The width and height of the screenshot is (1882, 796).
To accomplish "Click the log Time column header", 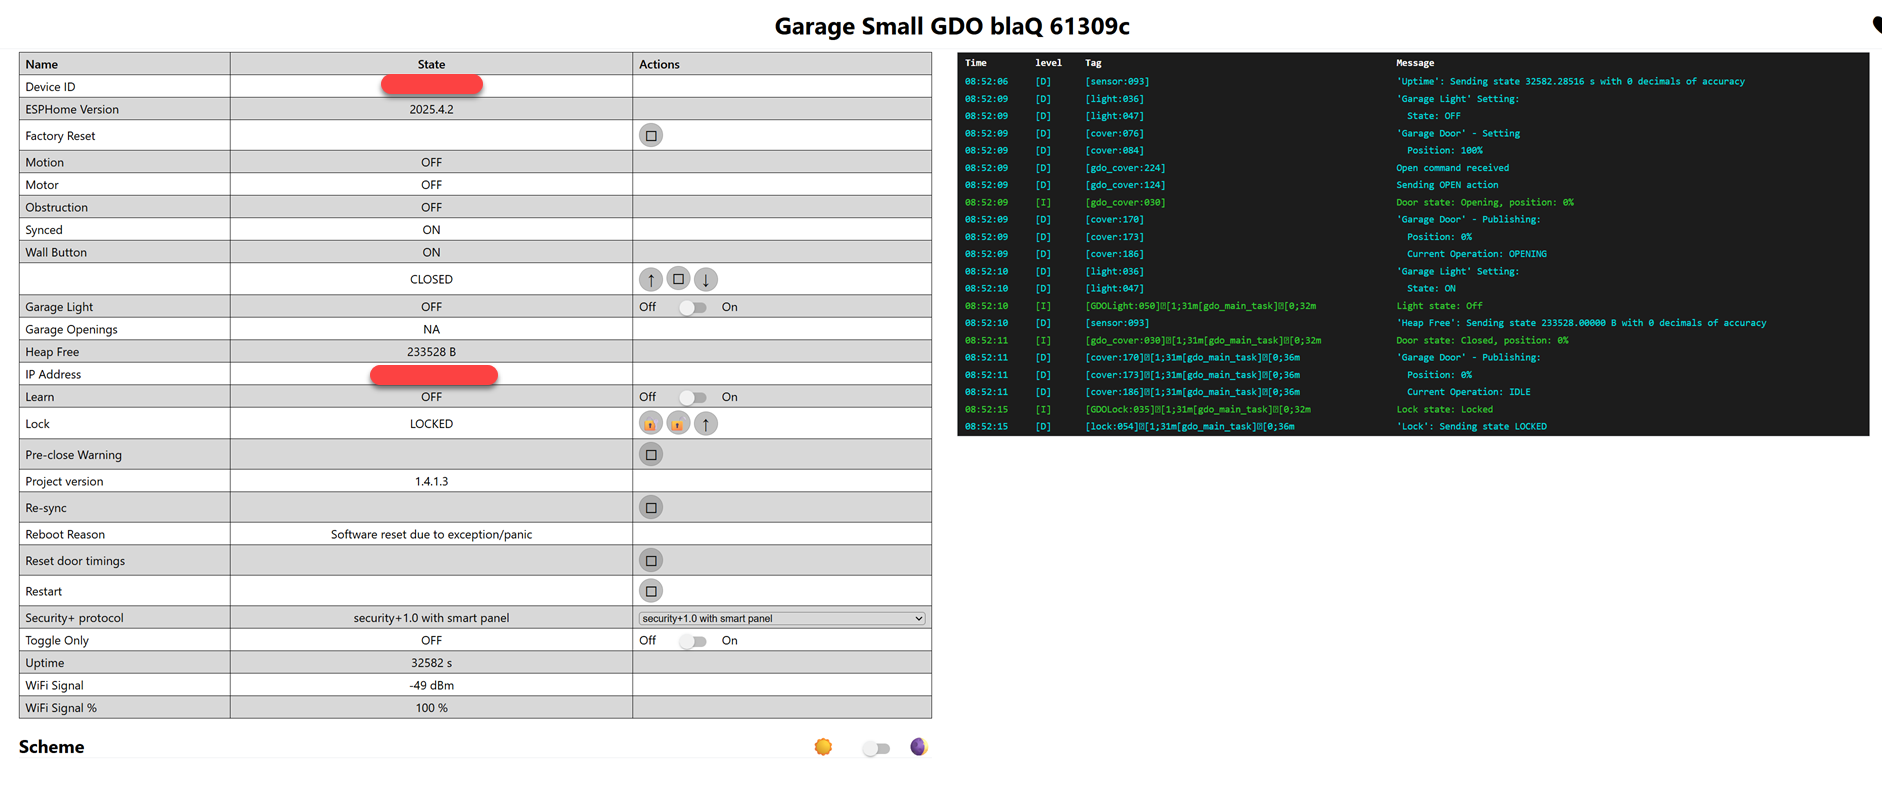I will click(x=976, y=63).
